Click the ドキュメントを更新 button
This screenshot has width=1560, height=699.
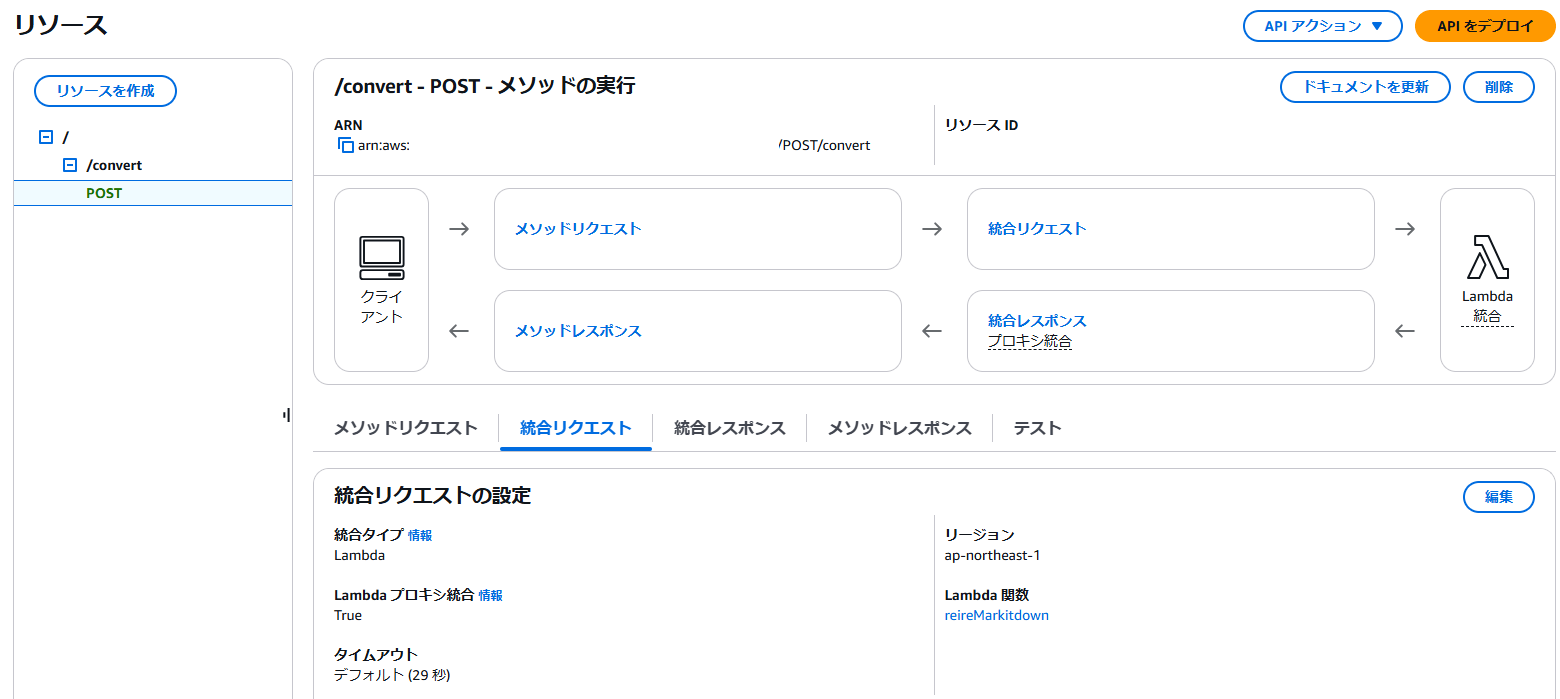click(x=1365, y=87)
